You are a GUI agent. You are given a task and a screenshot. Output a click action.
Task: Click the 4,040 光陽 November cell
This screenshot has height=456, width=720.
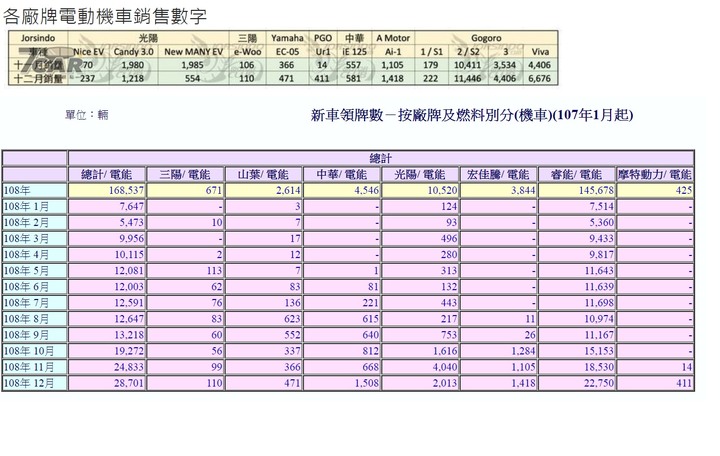pyautogui.click(x=420, y=367)
